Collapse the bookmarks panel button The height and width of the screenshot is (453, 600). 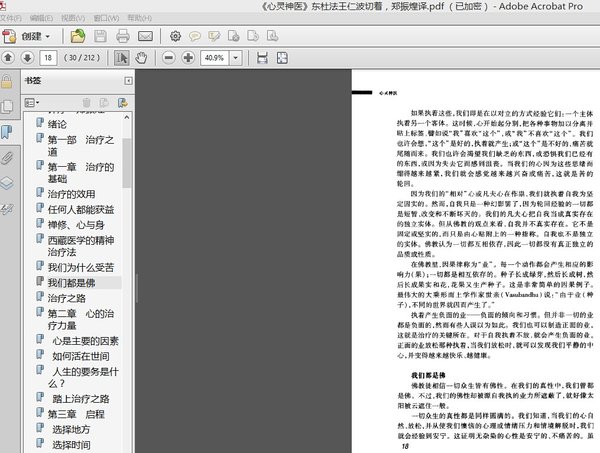coord(128,81)
